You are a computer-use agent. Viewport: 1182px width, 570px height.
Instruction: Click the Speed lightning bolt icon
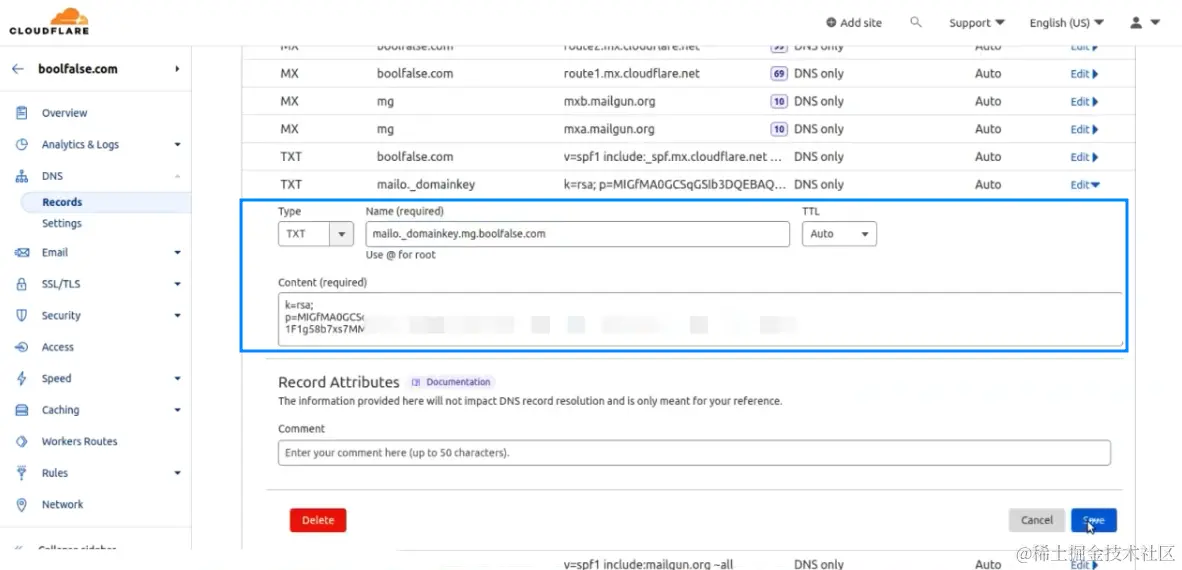[x=22, y=378]
